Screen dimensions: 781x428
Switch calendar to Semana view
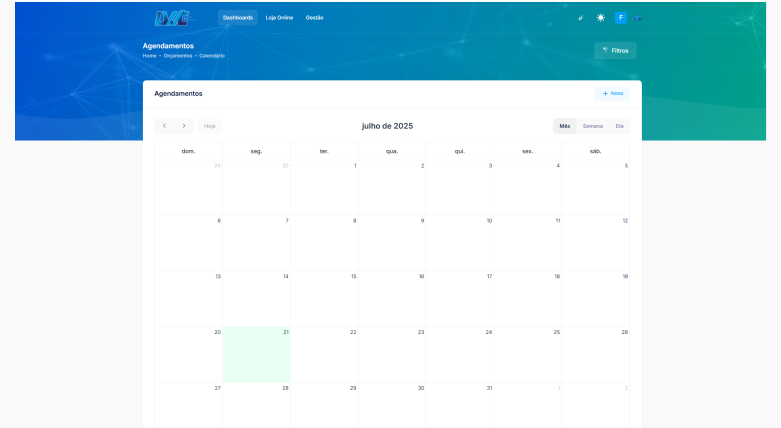(593, 126)
